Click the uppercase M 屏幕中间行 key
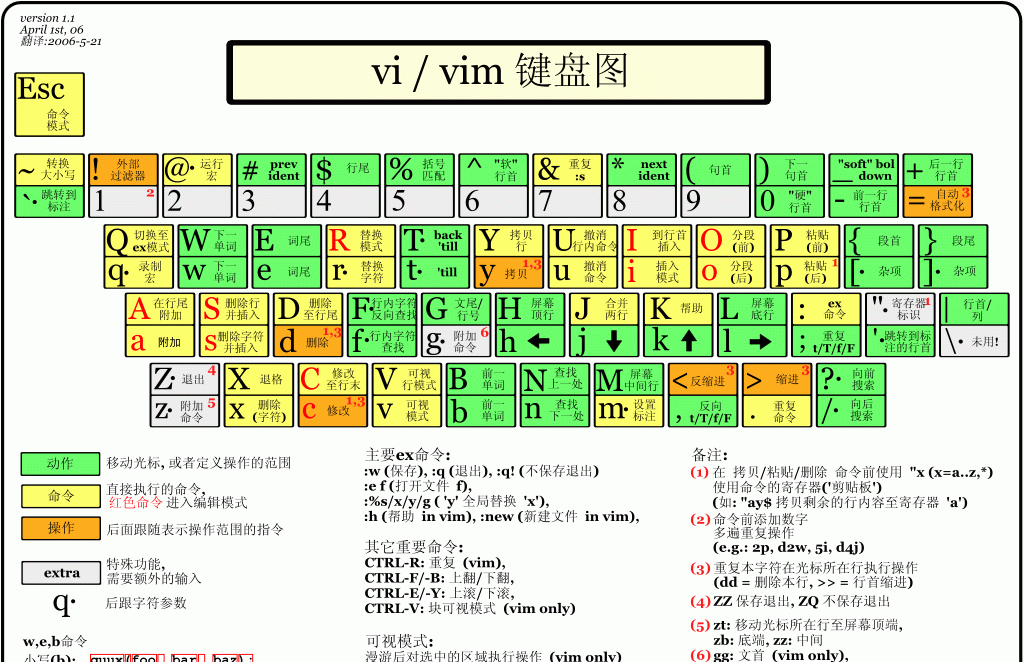 click(x=629, y=379)
